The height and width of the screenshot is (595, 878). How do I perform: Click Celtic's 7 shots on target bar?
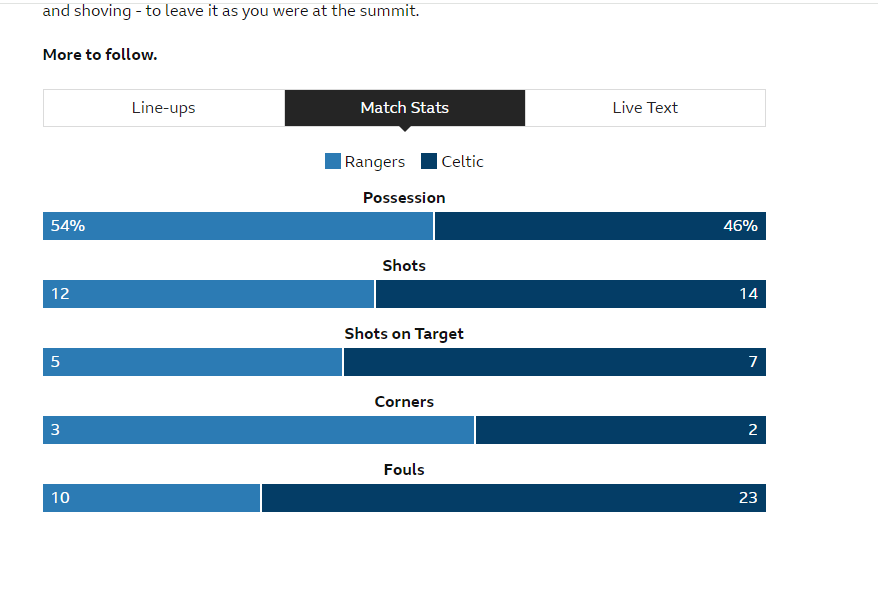point(554,362)
